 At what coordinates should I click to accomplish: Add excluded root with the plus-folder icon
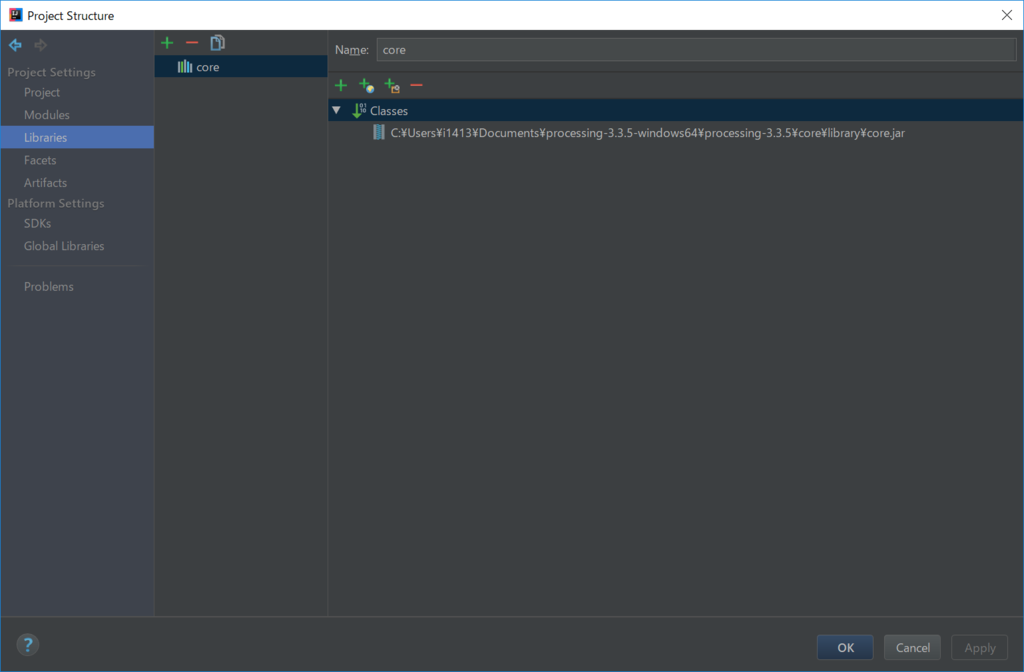coord(392,85)
